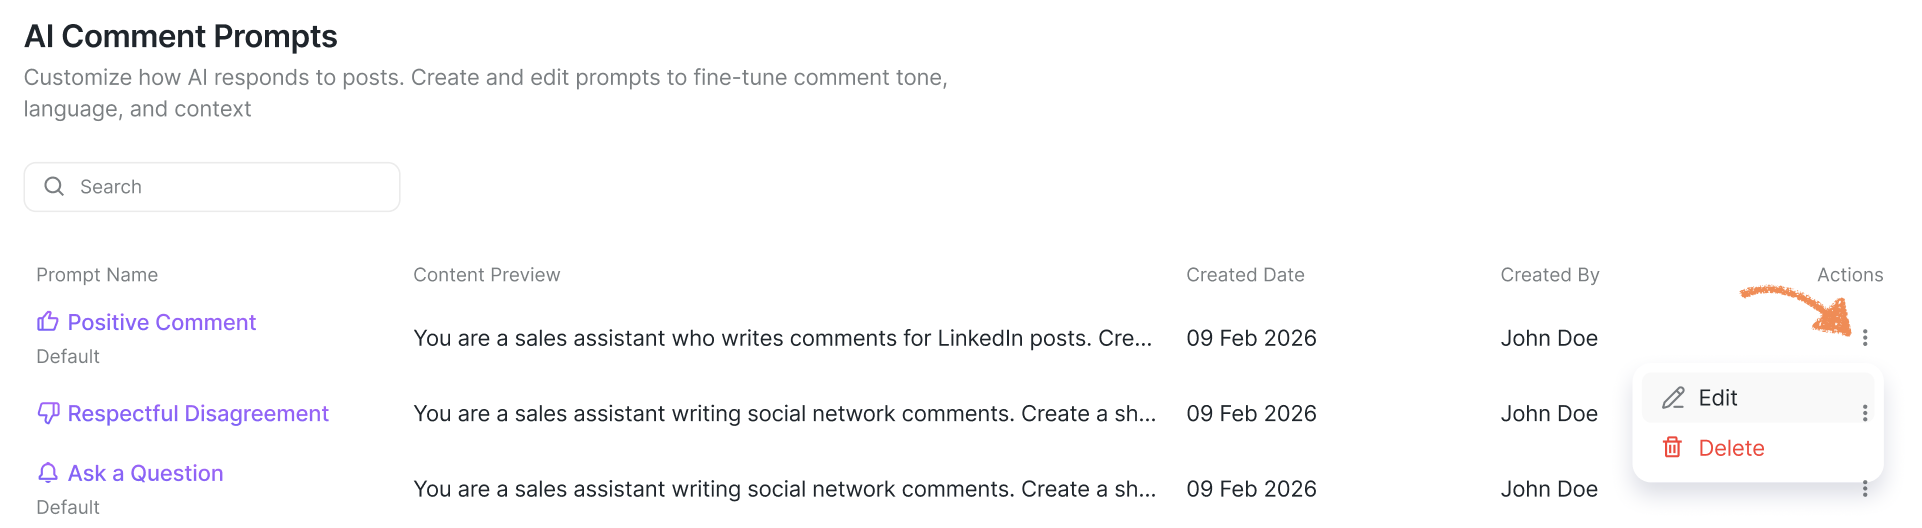The height and width of the screenshot is (528, 1922).
Task: Click the thumbs-up icon beside Positive Comment
Action: 48,322
